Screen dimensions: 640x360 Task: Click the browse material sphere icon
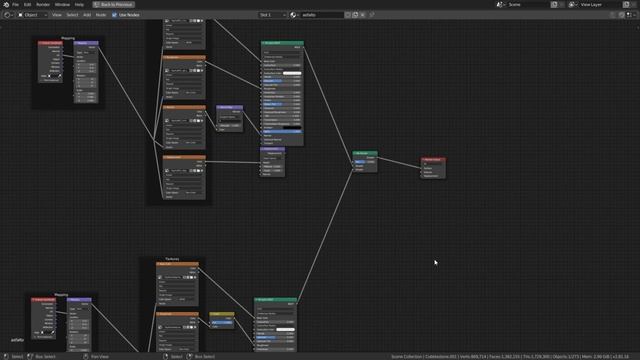point(294,15)
